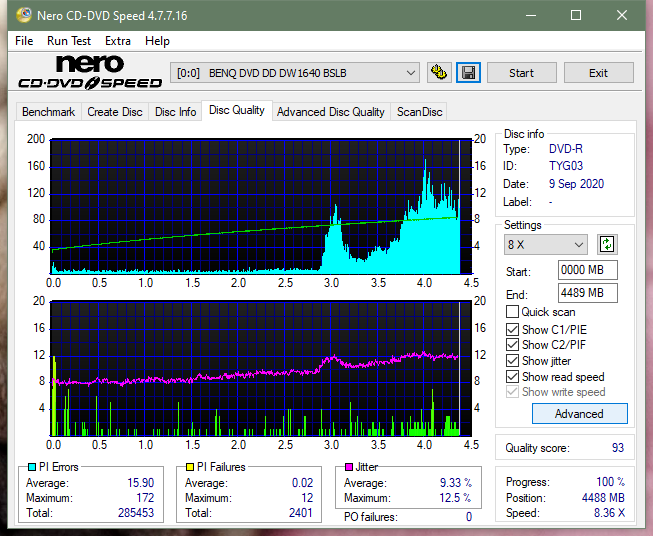Click the Nero CD-DVD Speed logo
This screenshot has width=653, height=536.
[90, 73]
